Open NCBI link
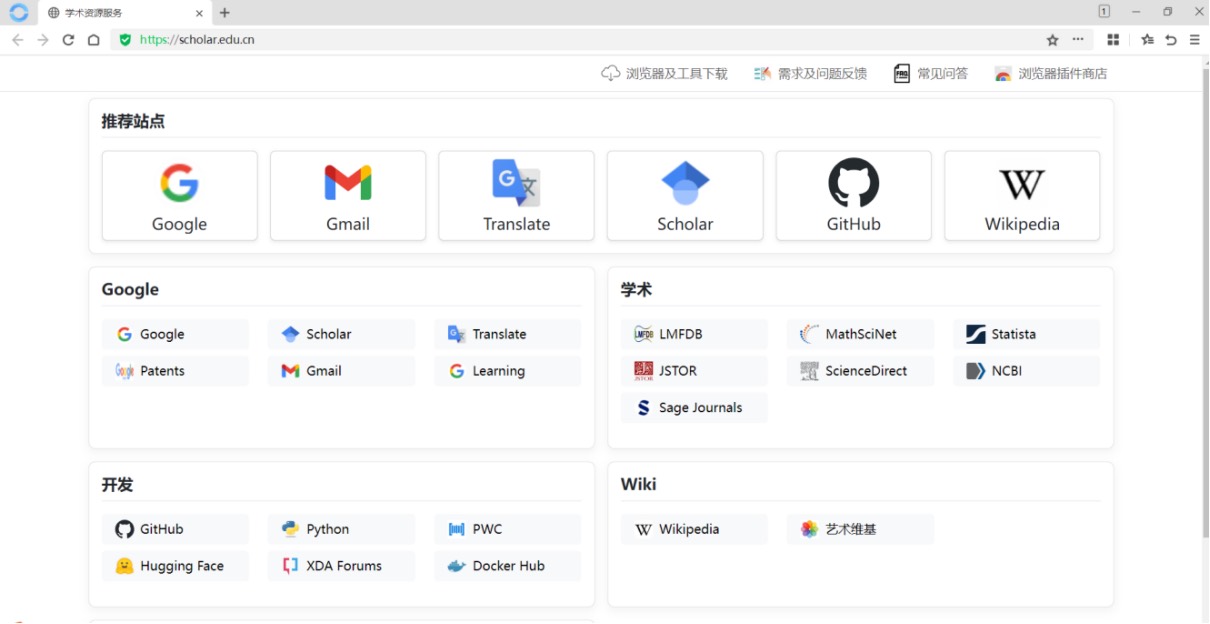This screenshot has width=1210, height=624. (x=1027, y=371)
